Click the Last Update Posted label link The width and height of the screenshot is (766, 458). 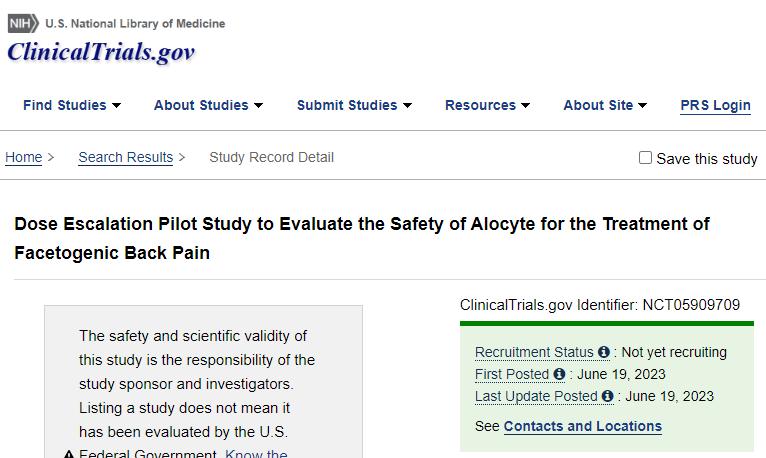coord(536,397)
